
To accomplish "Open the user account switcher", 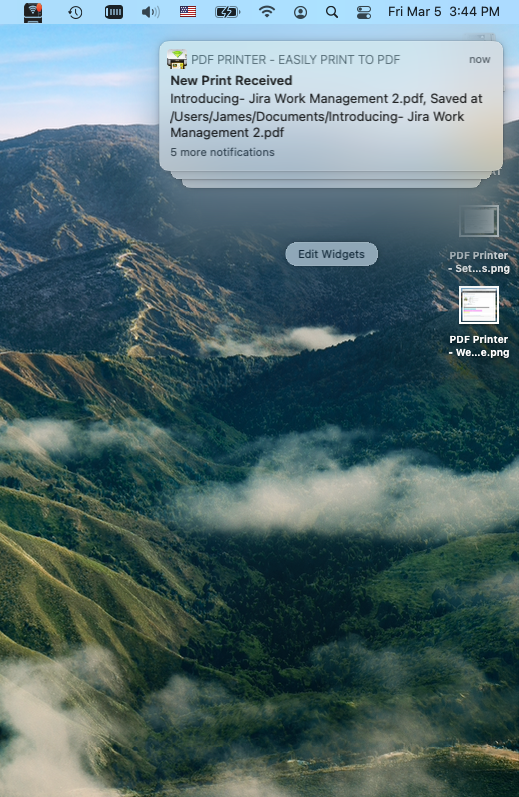I will coord(300,12).
